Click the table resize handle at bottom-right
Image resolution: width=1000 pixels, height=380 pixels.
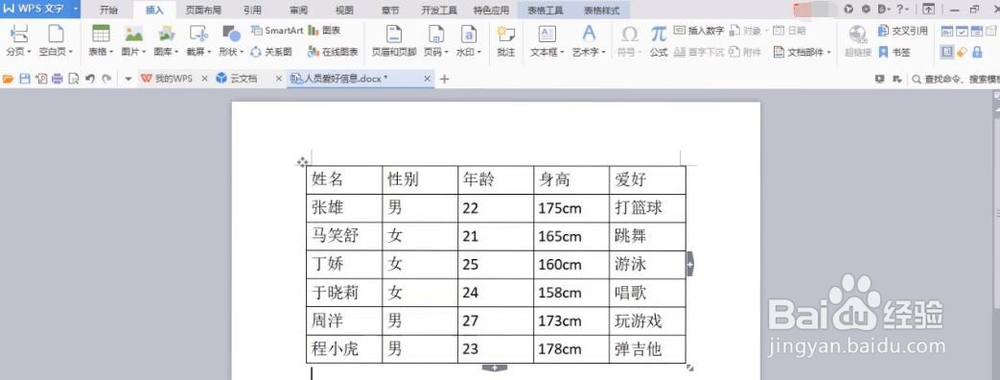(x=689, y=367)
